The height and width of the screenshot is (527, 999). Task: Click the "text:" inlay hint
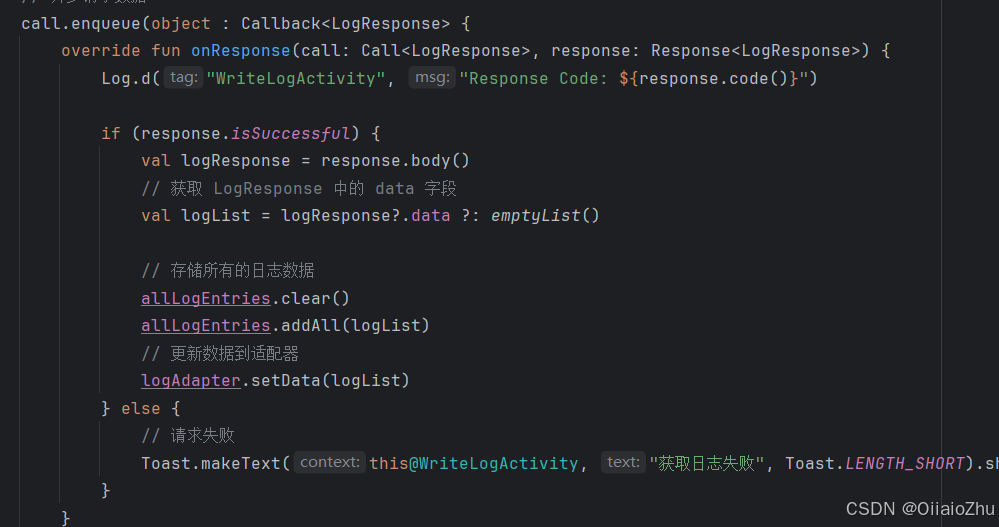pyautogui.click(x=623, y=463)
